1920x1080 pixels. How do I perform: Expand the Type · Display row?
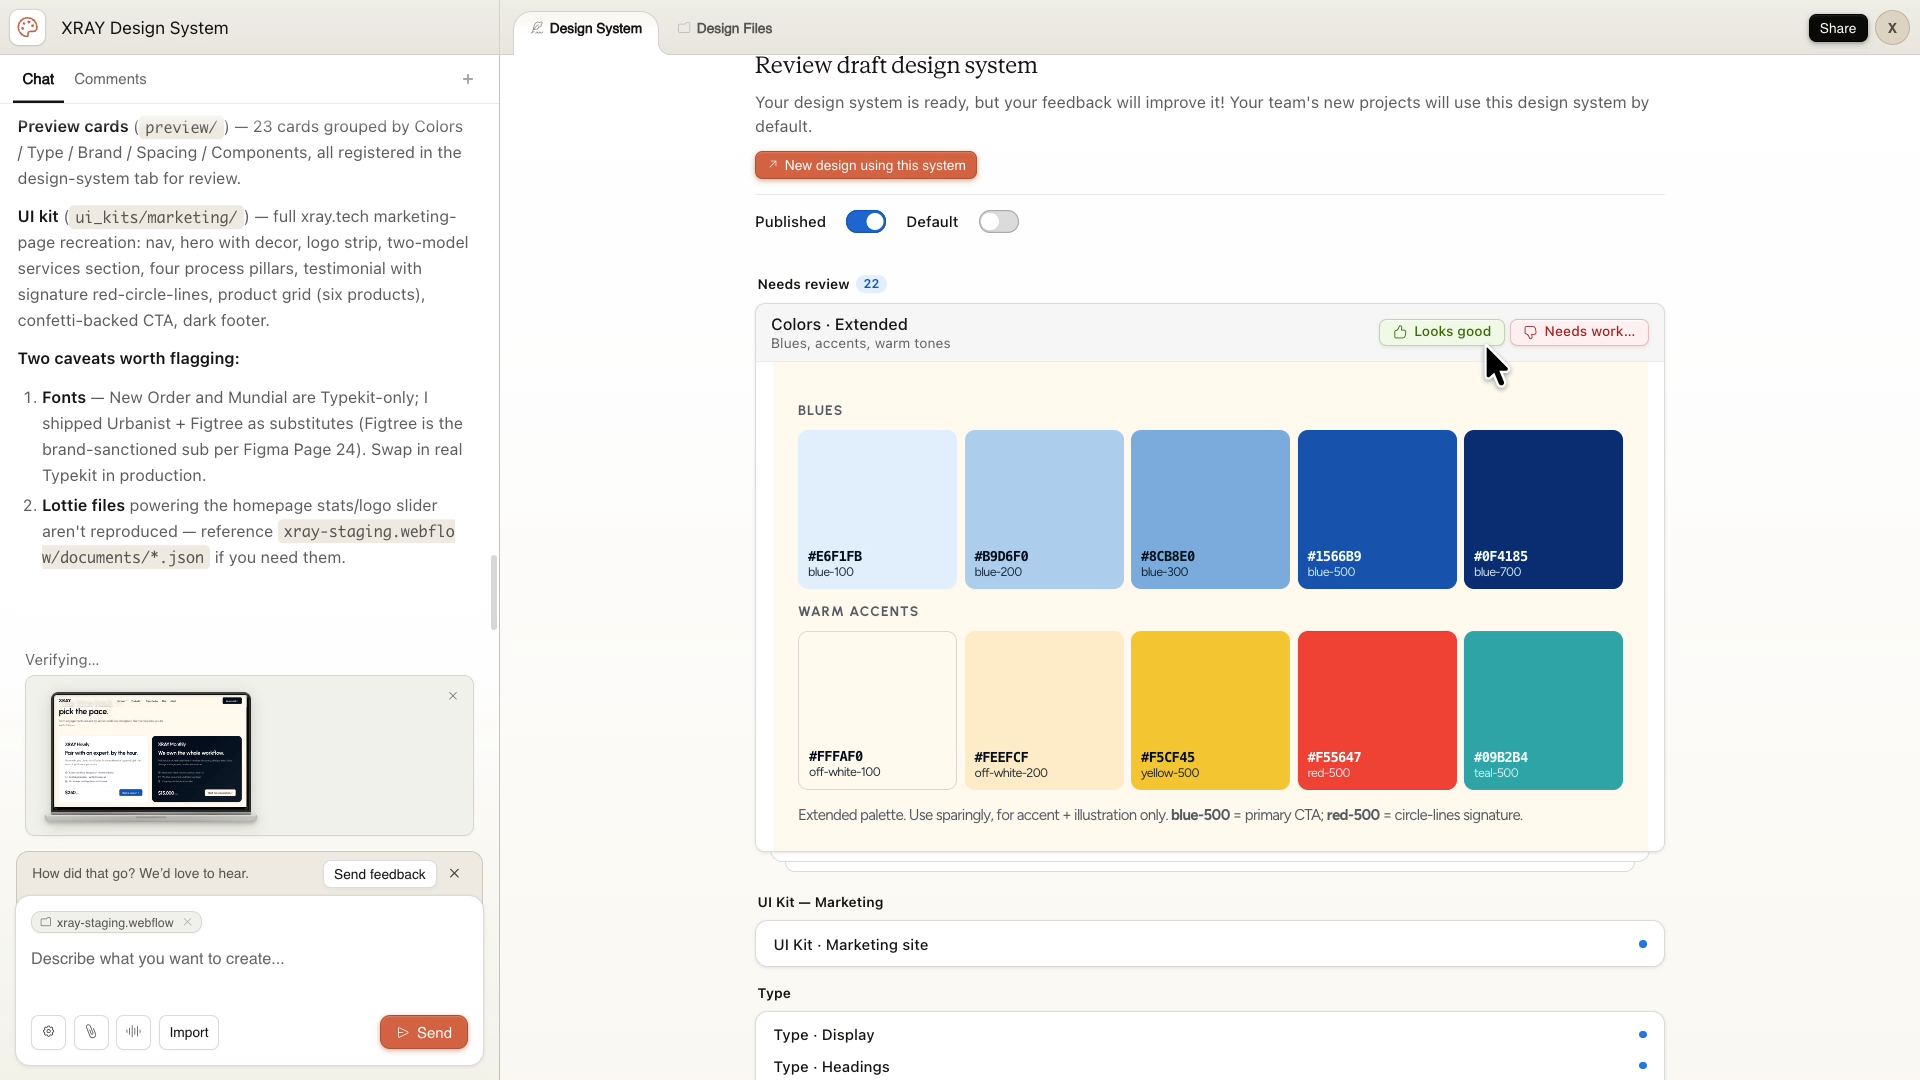click(1100, 1035)
